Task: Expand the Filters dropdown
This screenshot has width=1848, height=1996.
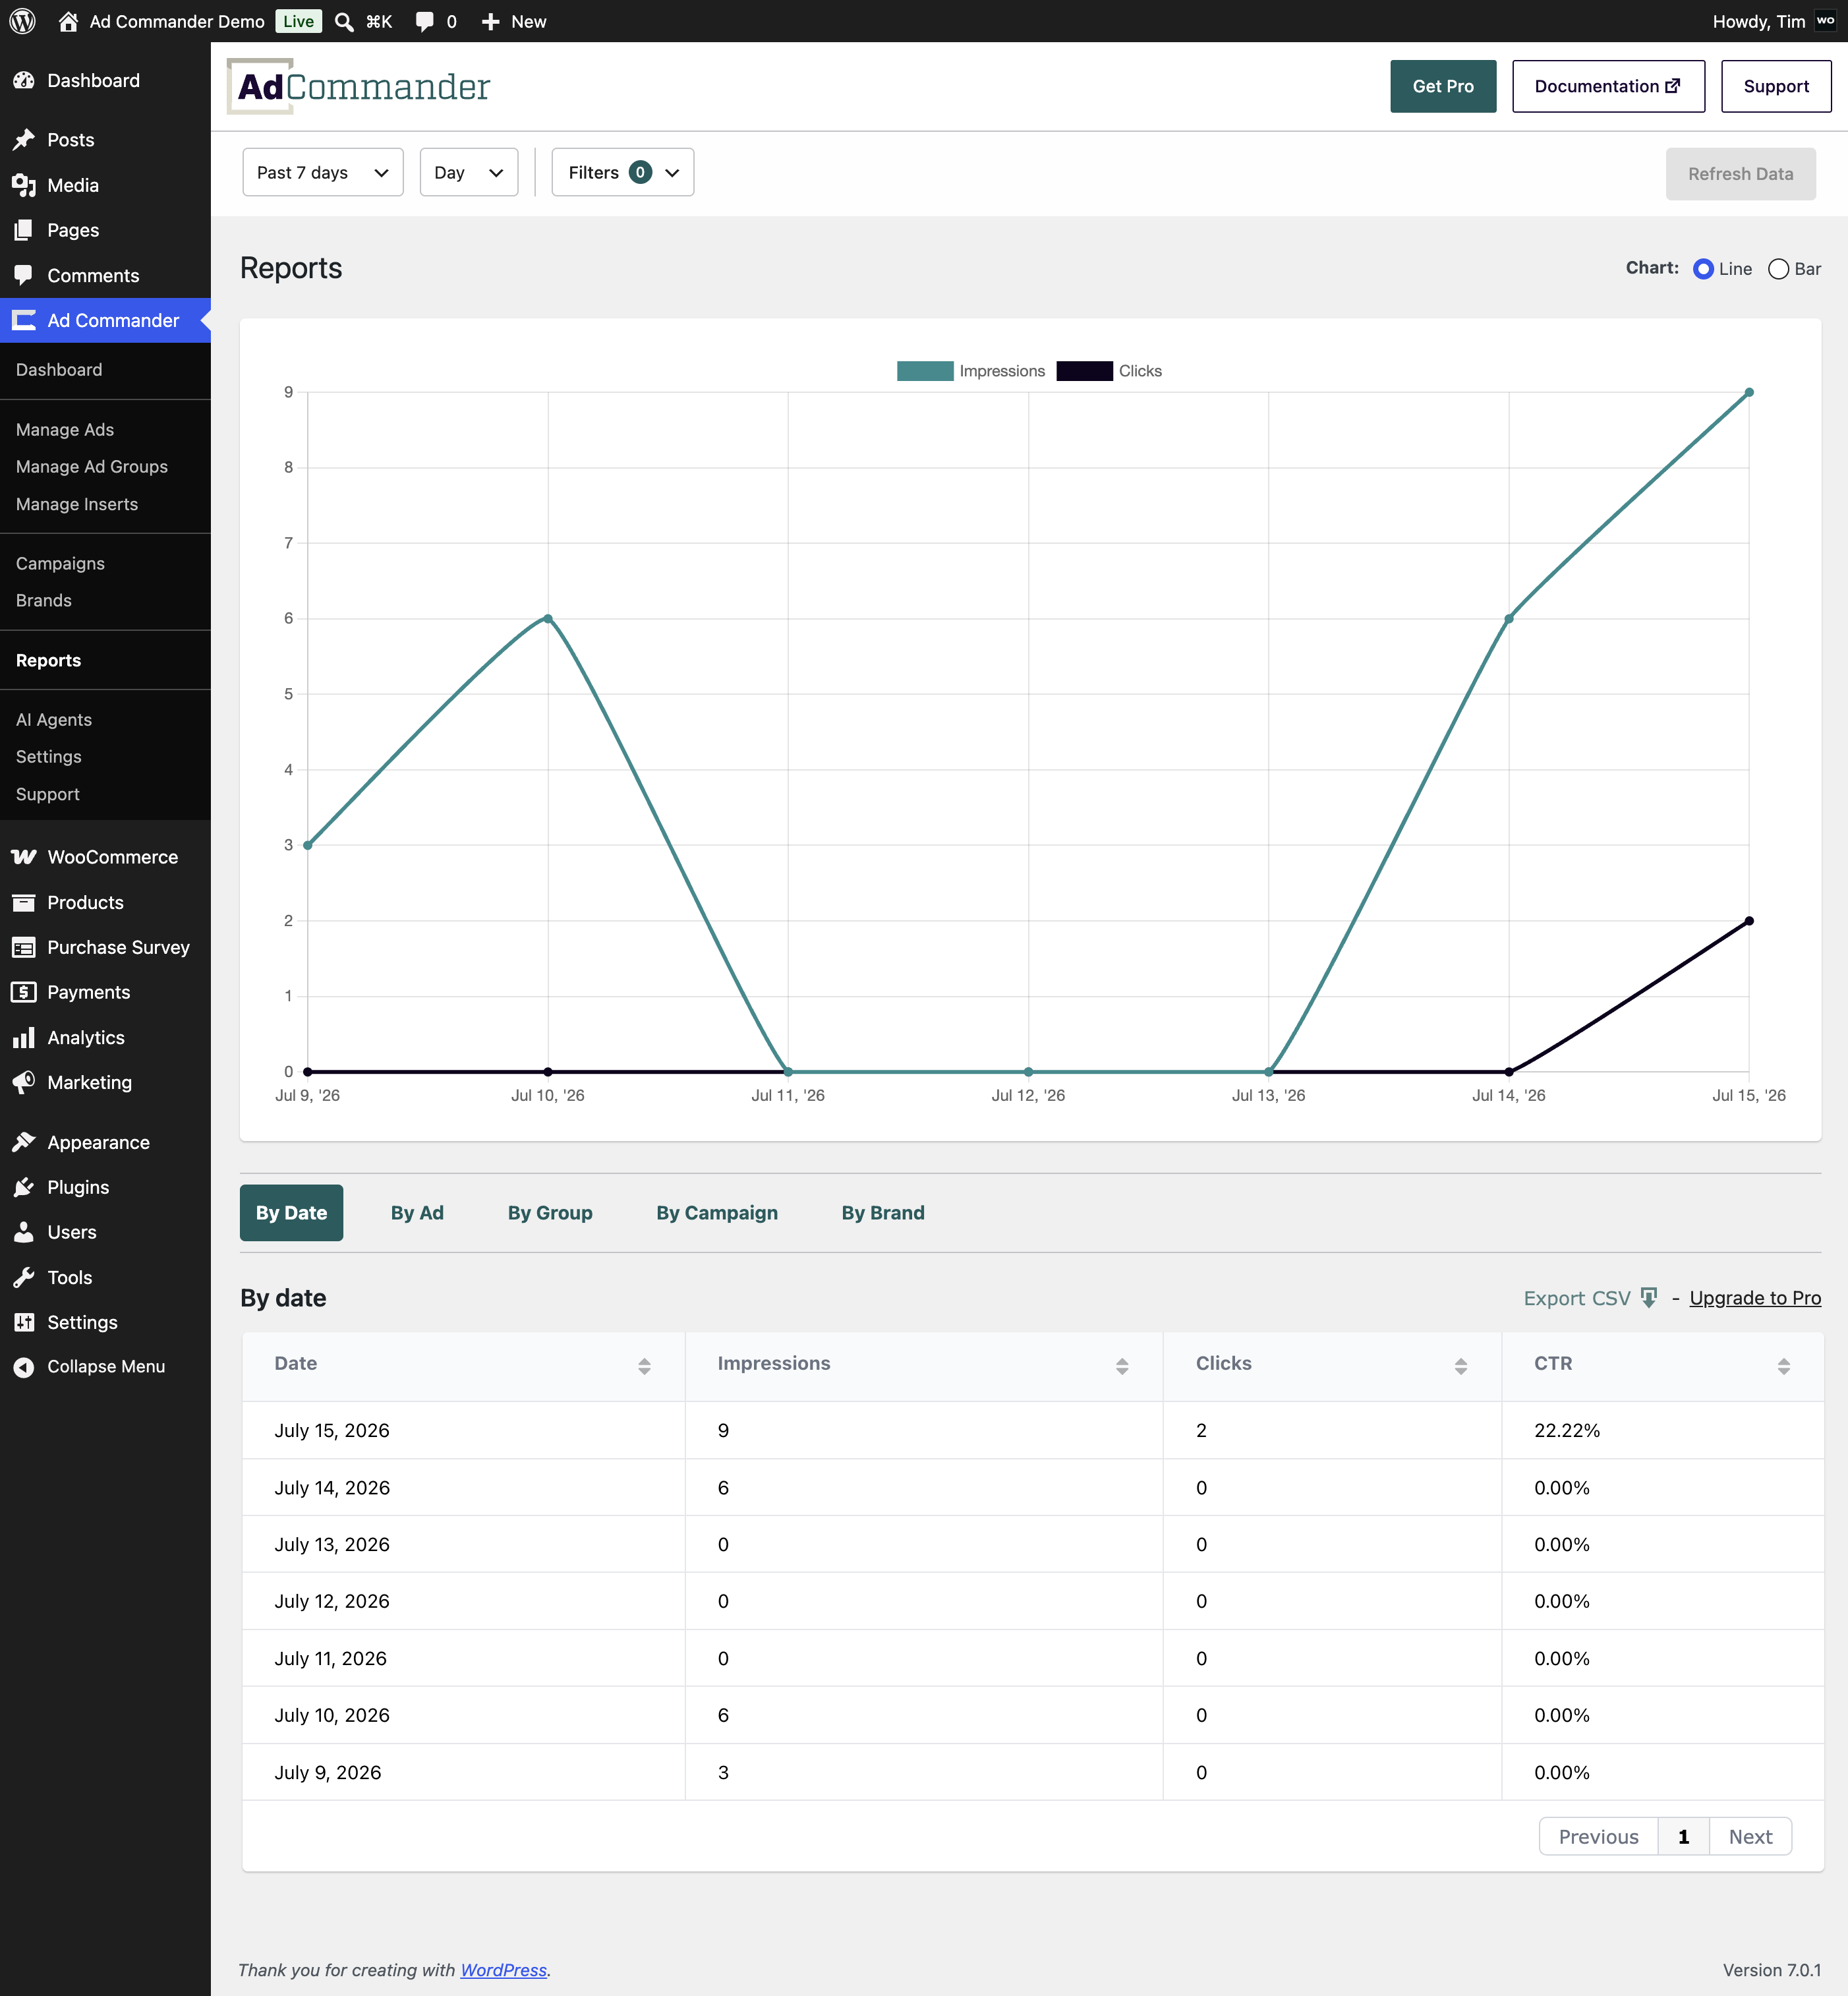Action: pyautogui.click(x=622, y=172)
